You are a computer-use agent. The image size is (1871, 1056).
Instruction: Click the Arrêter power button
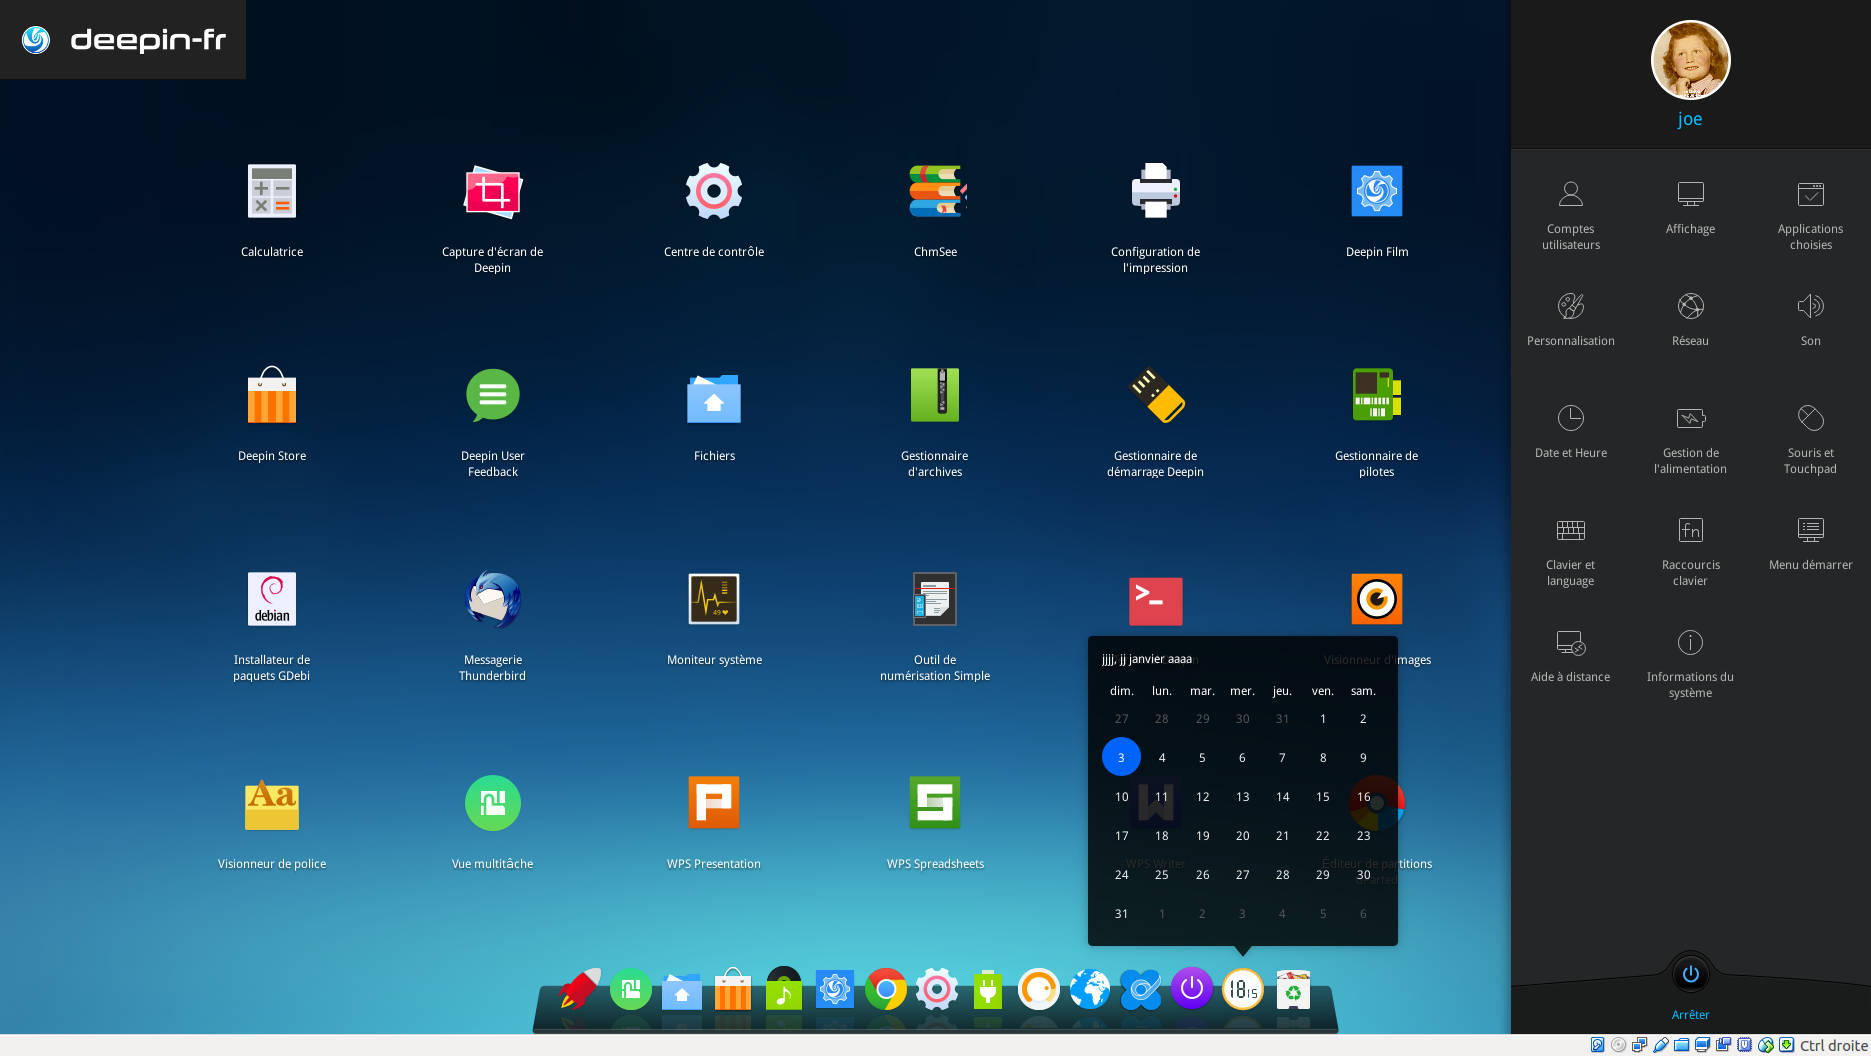[1691, 974]
